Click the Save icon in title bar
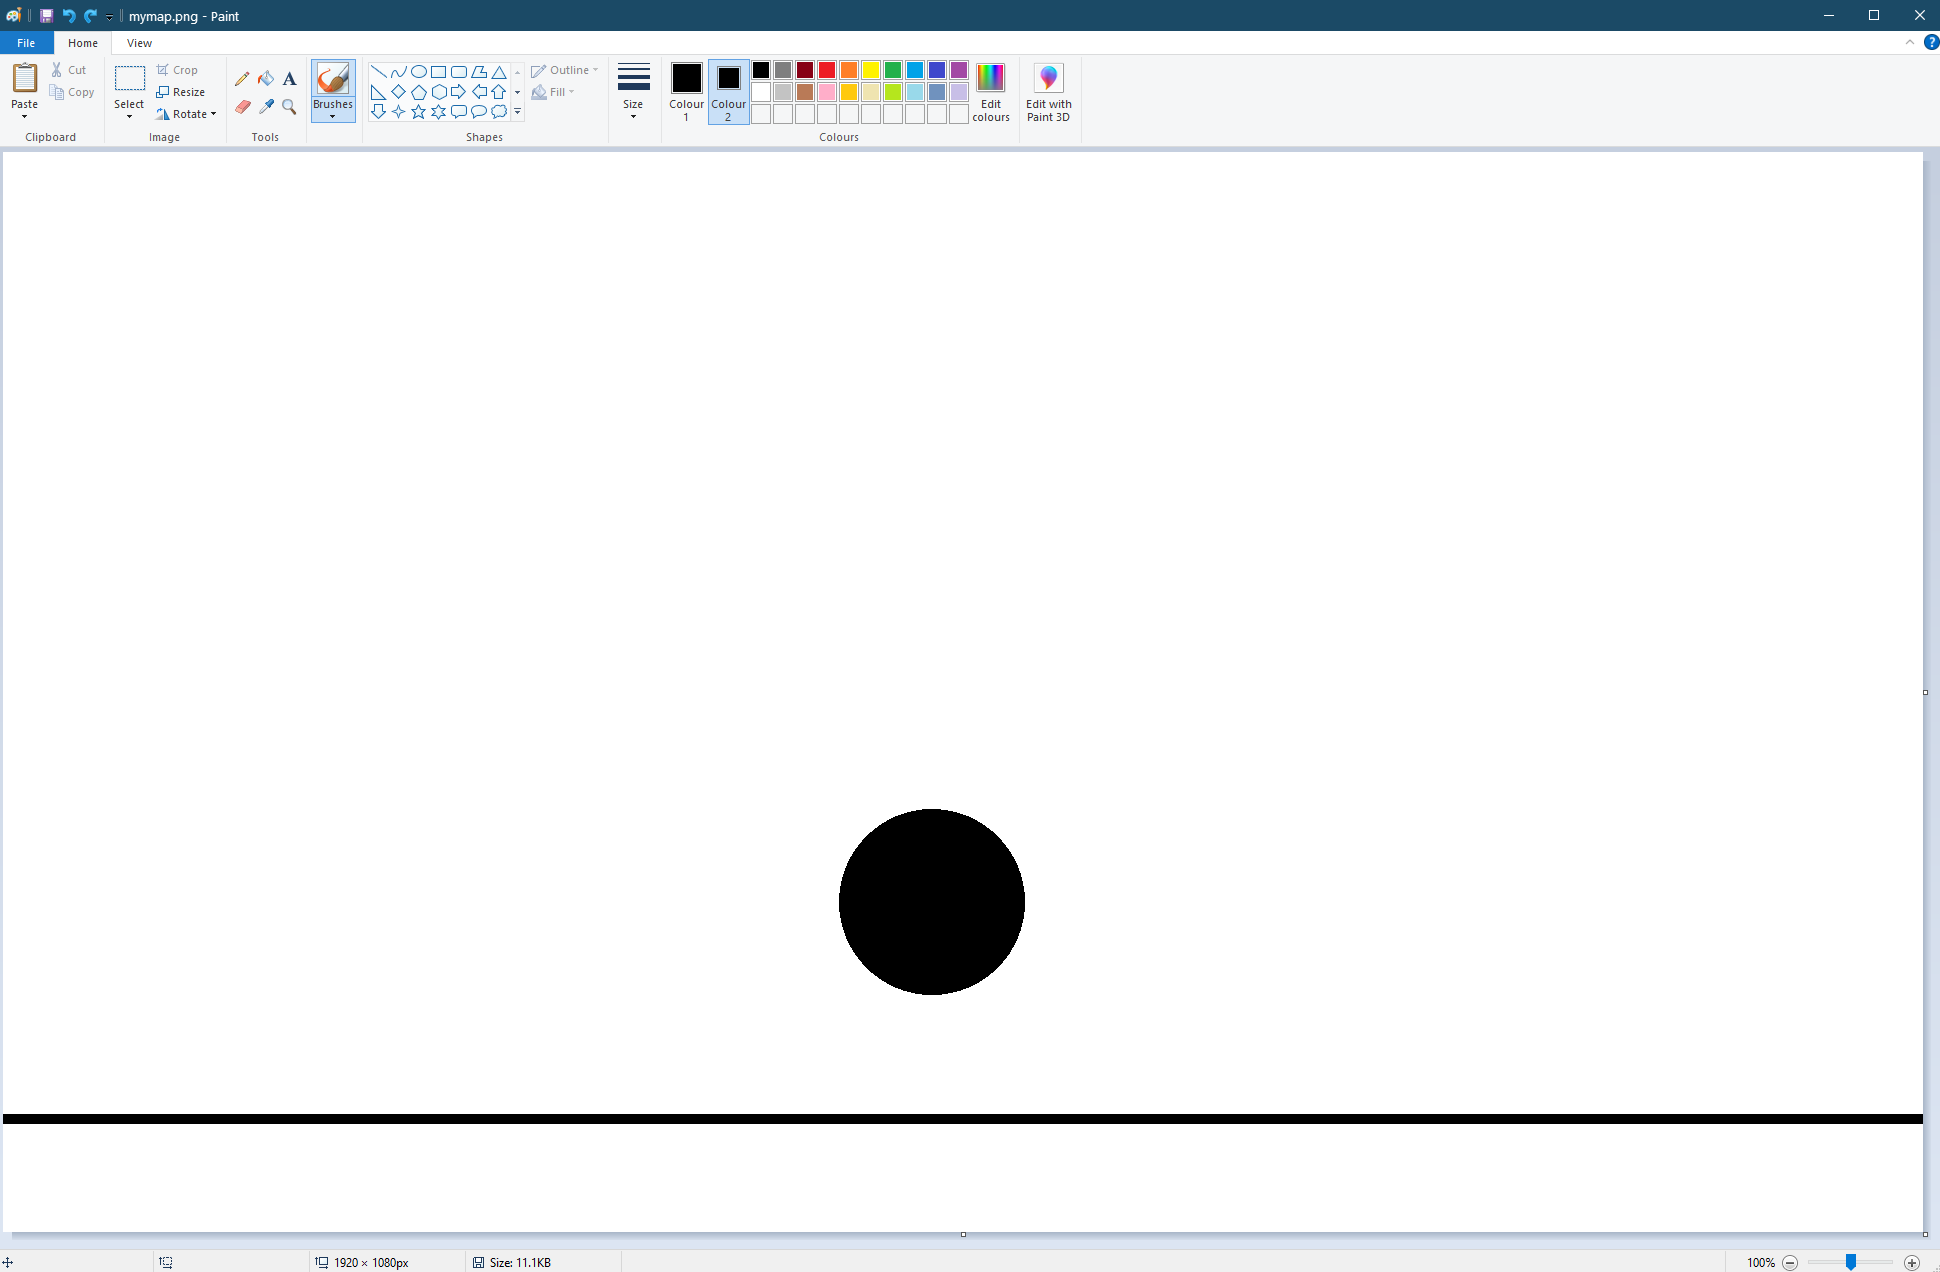 [x=46, y=16]
